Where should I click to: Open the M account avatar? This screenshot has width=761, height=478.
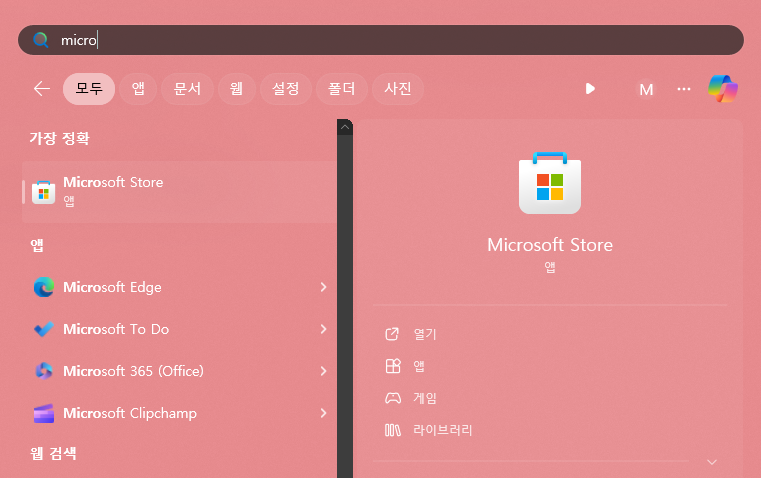pos(646,89)
